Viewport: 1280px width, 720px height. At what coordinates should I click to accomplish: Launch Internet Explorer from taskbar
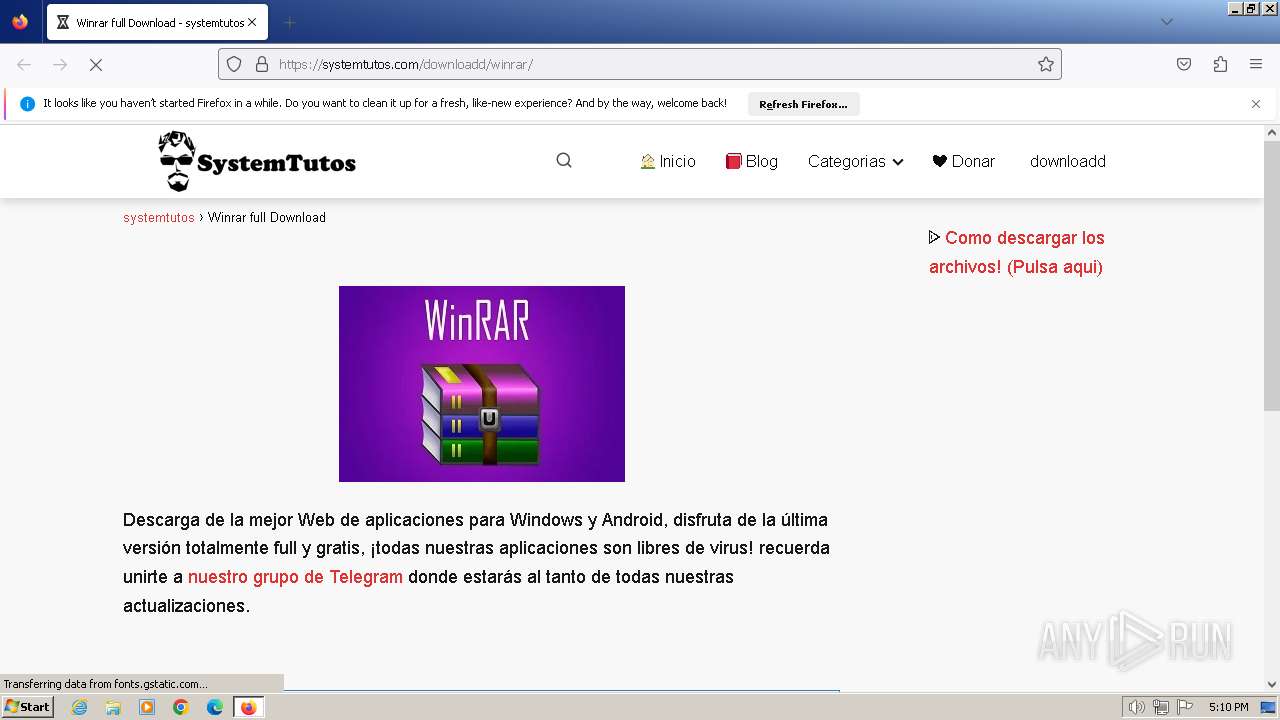79,707
